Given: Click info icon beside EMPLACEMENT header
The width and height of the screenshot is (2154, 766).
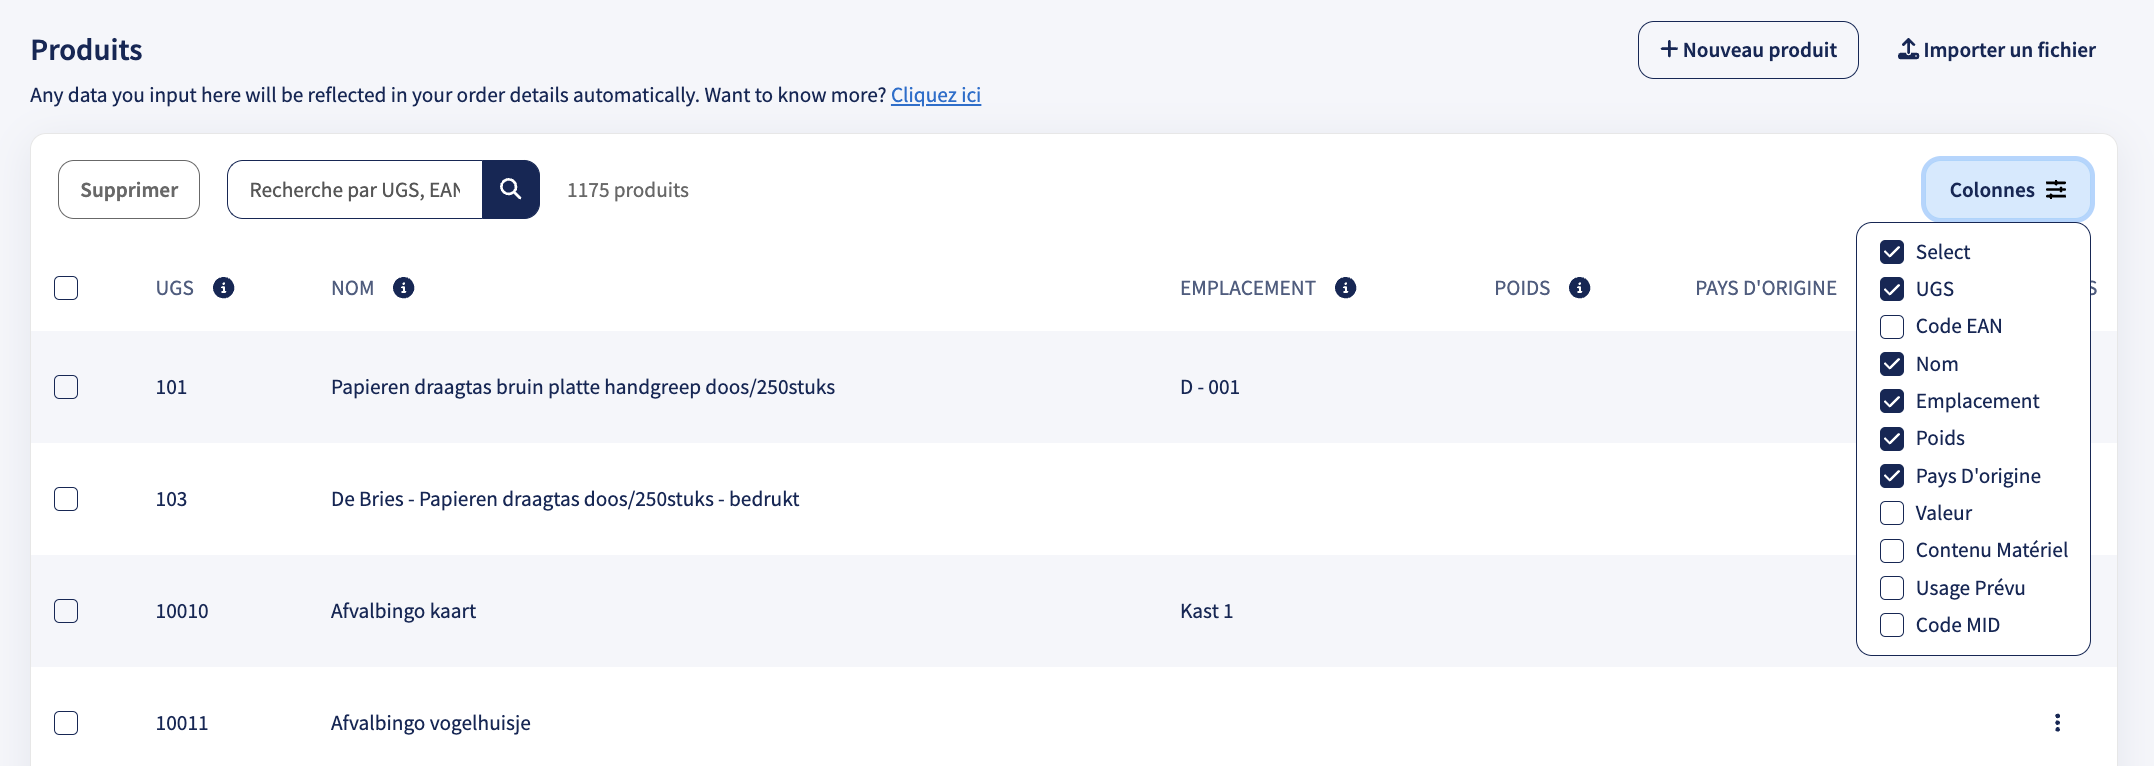Looking at the screenshot, I should (x=1346, y=288).
